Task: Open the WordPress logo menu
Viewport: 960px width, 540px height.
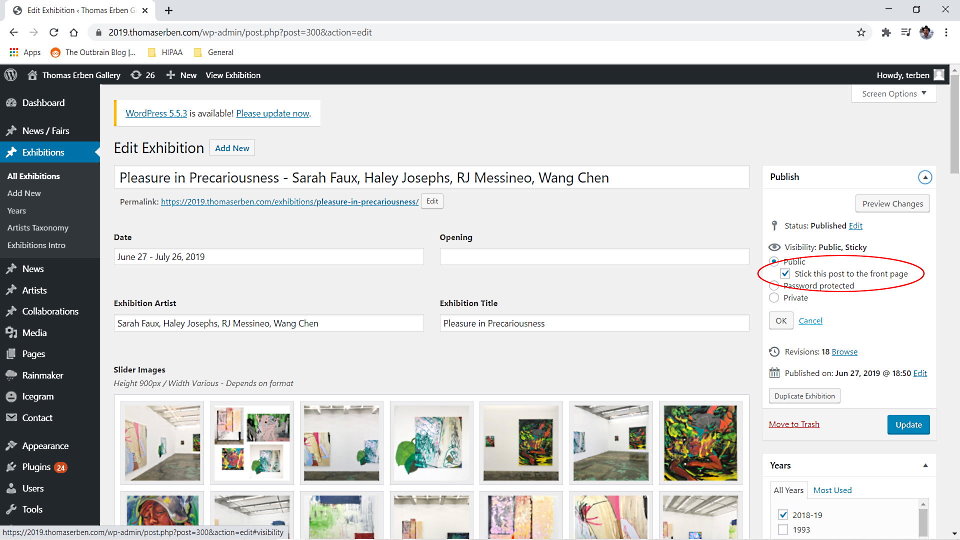Action: [10, 75]
